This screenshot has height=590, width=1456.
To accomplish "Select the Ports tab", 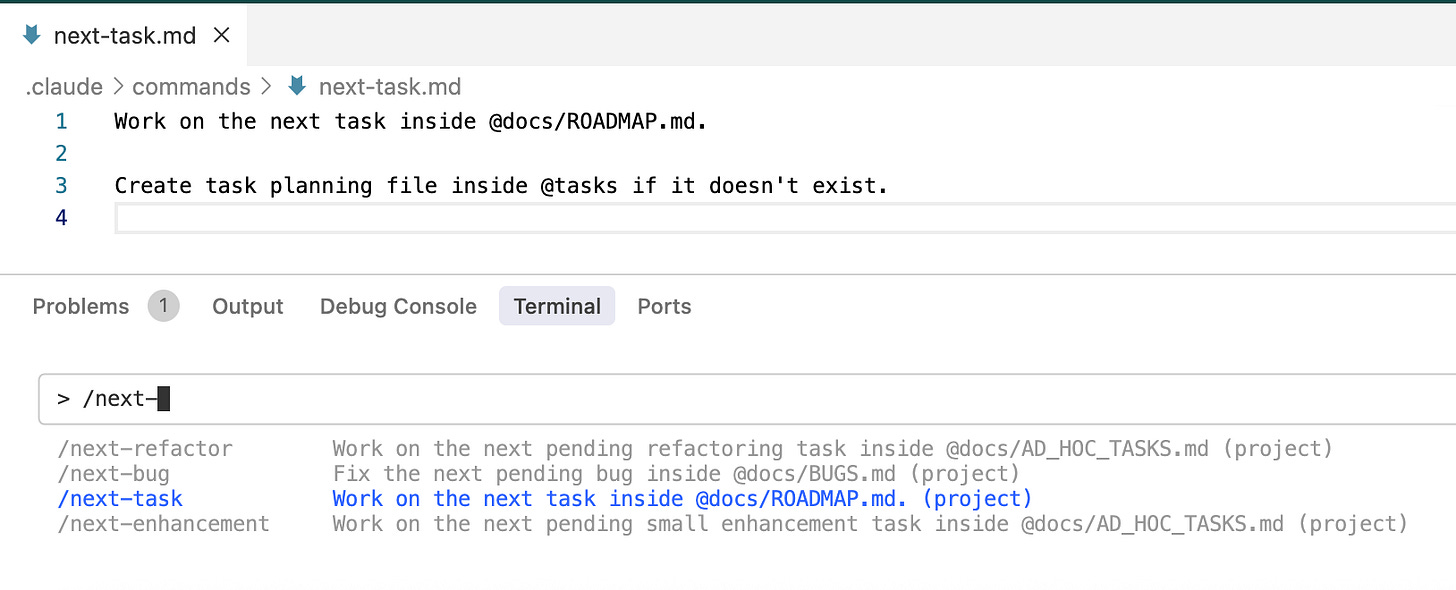I will [x=663, y=306].
